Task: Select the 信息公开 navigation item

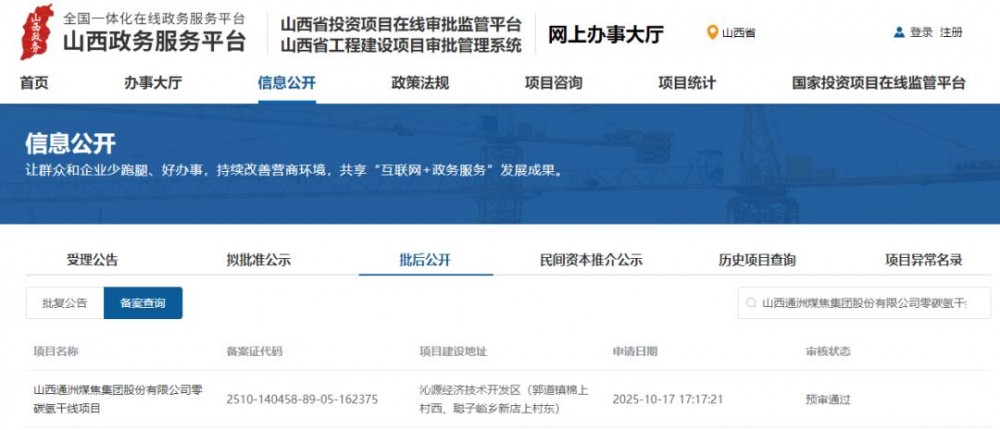Action: [x=286, y=83]
